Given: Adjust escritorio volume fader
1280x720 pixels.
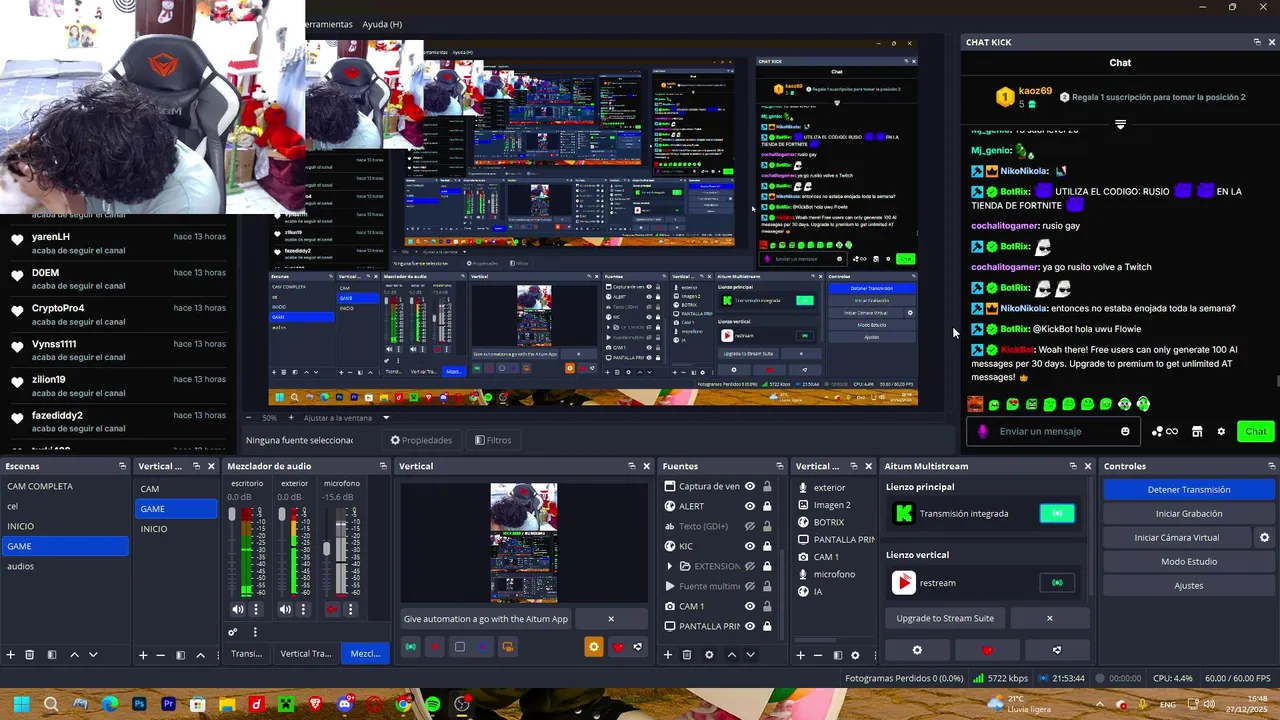Looking at the screenshot, I should pos(233,515).
